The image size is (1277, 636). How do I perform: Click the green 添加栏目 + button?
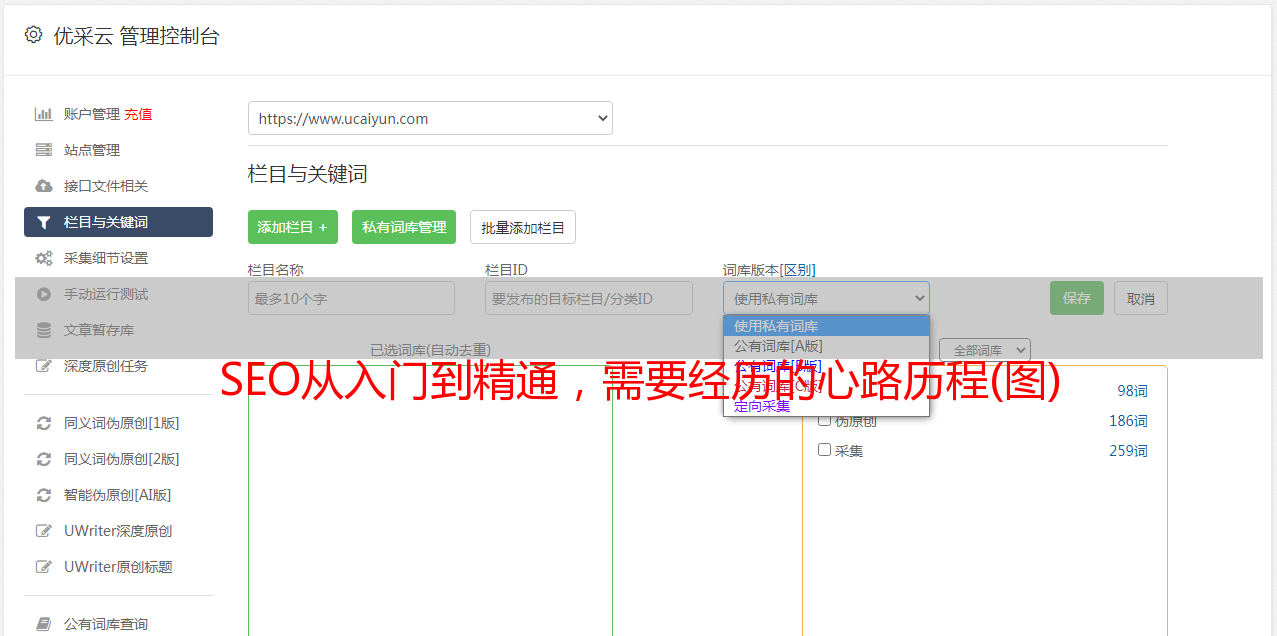[293, 227]
